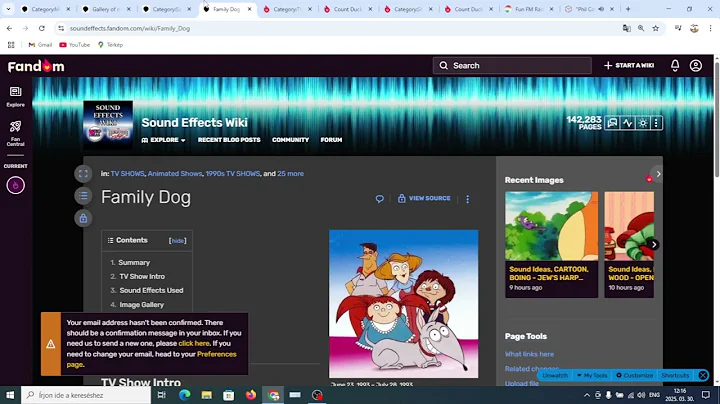
Task: Open Fan Central rocket icon
Action: 16,133
